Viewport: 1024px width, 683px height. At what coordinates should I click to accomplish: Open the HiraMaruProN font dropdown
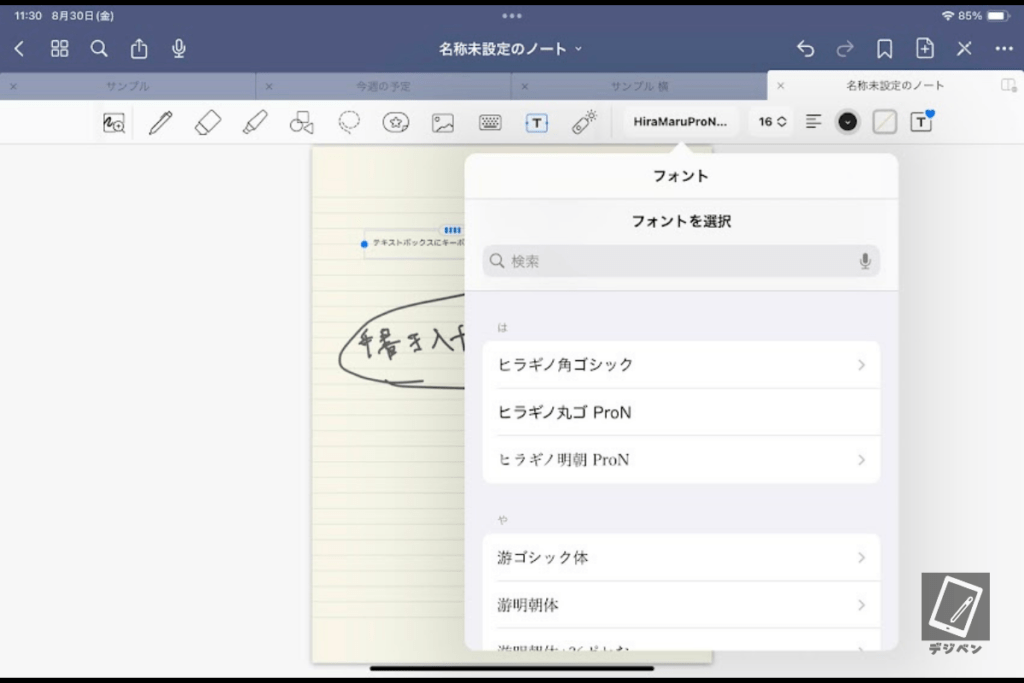pyautogui.click(x=680, y=122)
